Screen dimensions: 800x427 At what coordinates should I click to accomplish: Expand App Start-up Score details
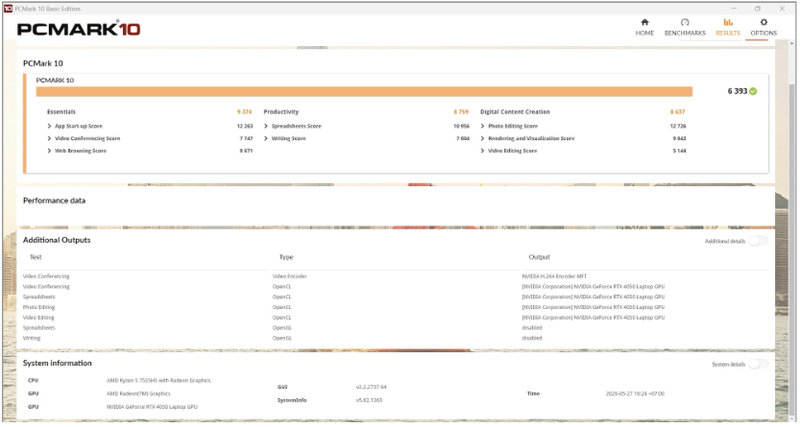(49, 126)
